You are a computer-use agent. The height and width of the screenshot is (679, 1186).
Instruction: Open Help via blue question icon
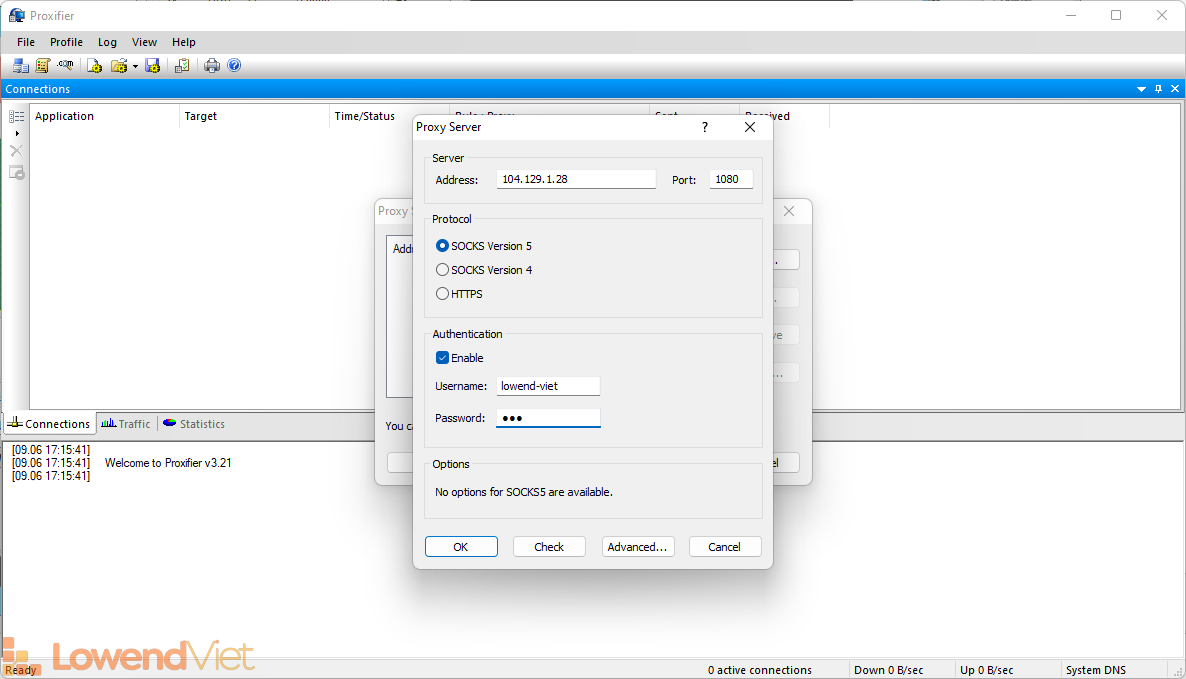pyautogui.click(x=234, y=66)
